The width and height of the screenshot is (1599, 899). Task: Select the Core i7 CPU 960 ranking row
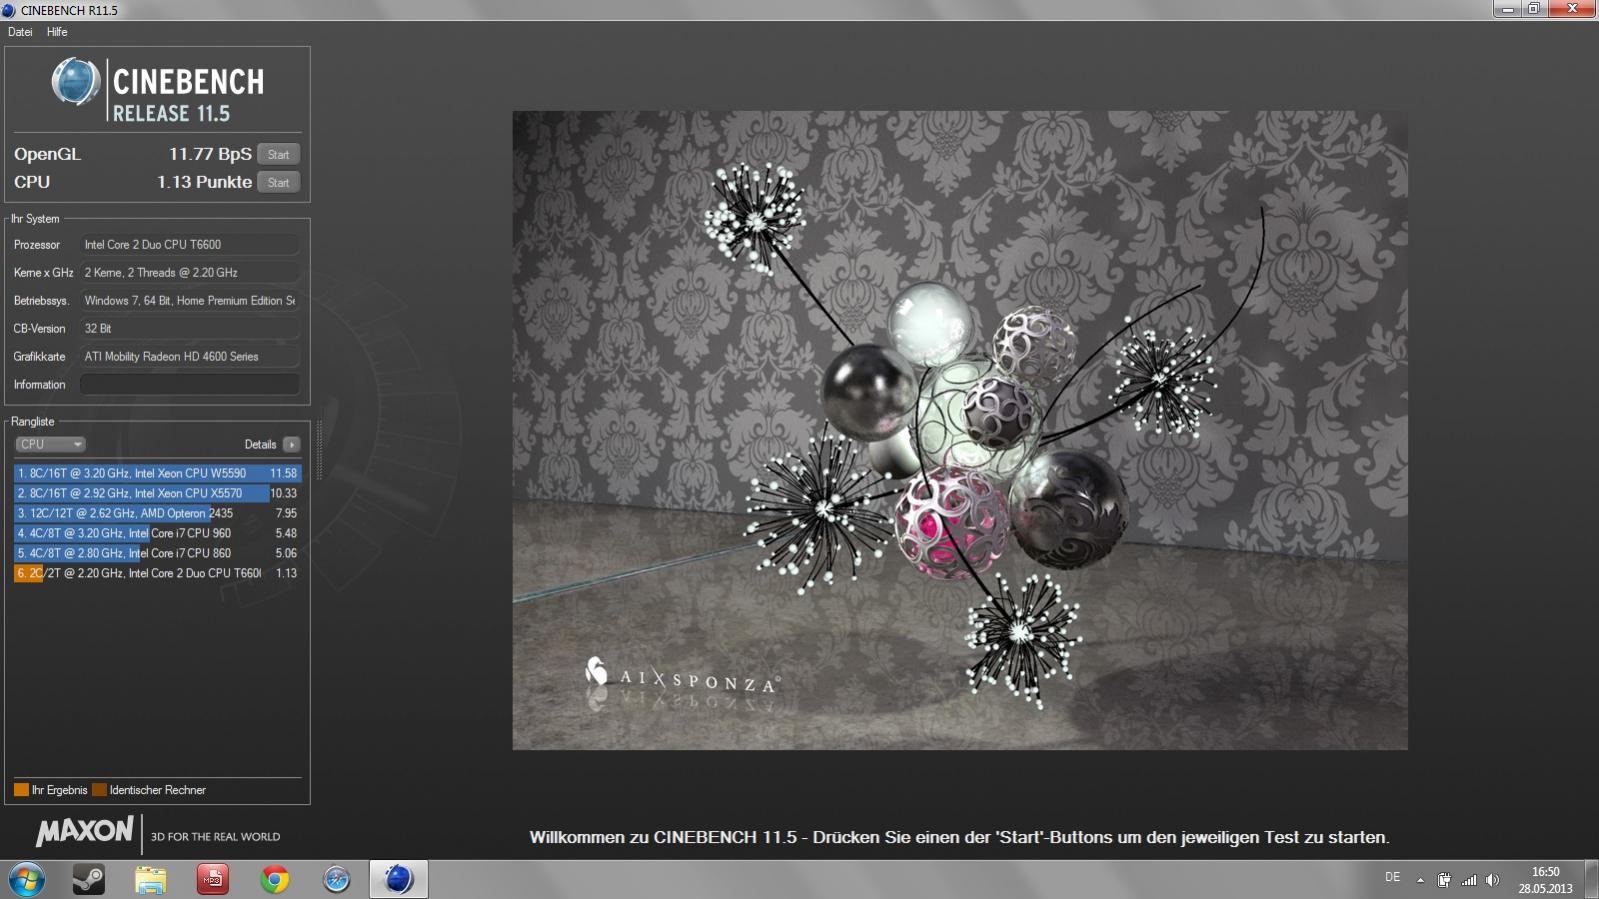click(157, 533)
